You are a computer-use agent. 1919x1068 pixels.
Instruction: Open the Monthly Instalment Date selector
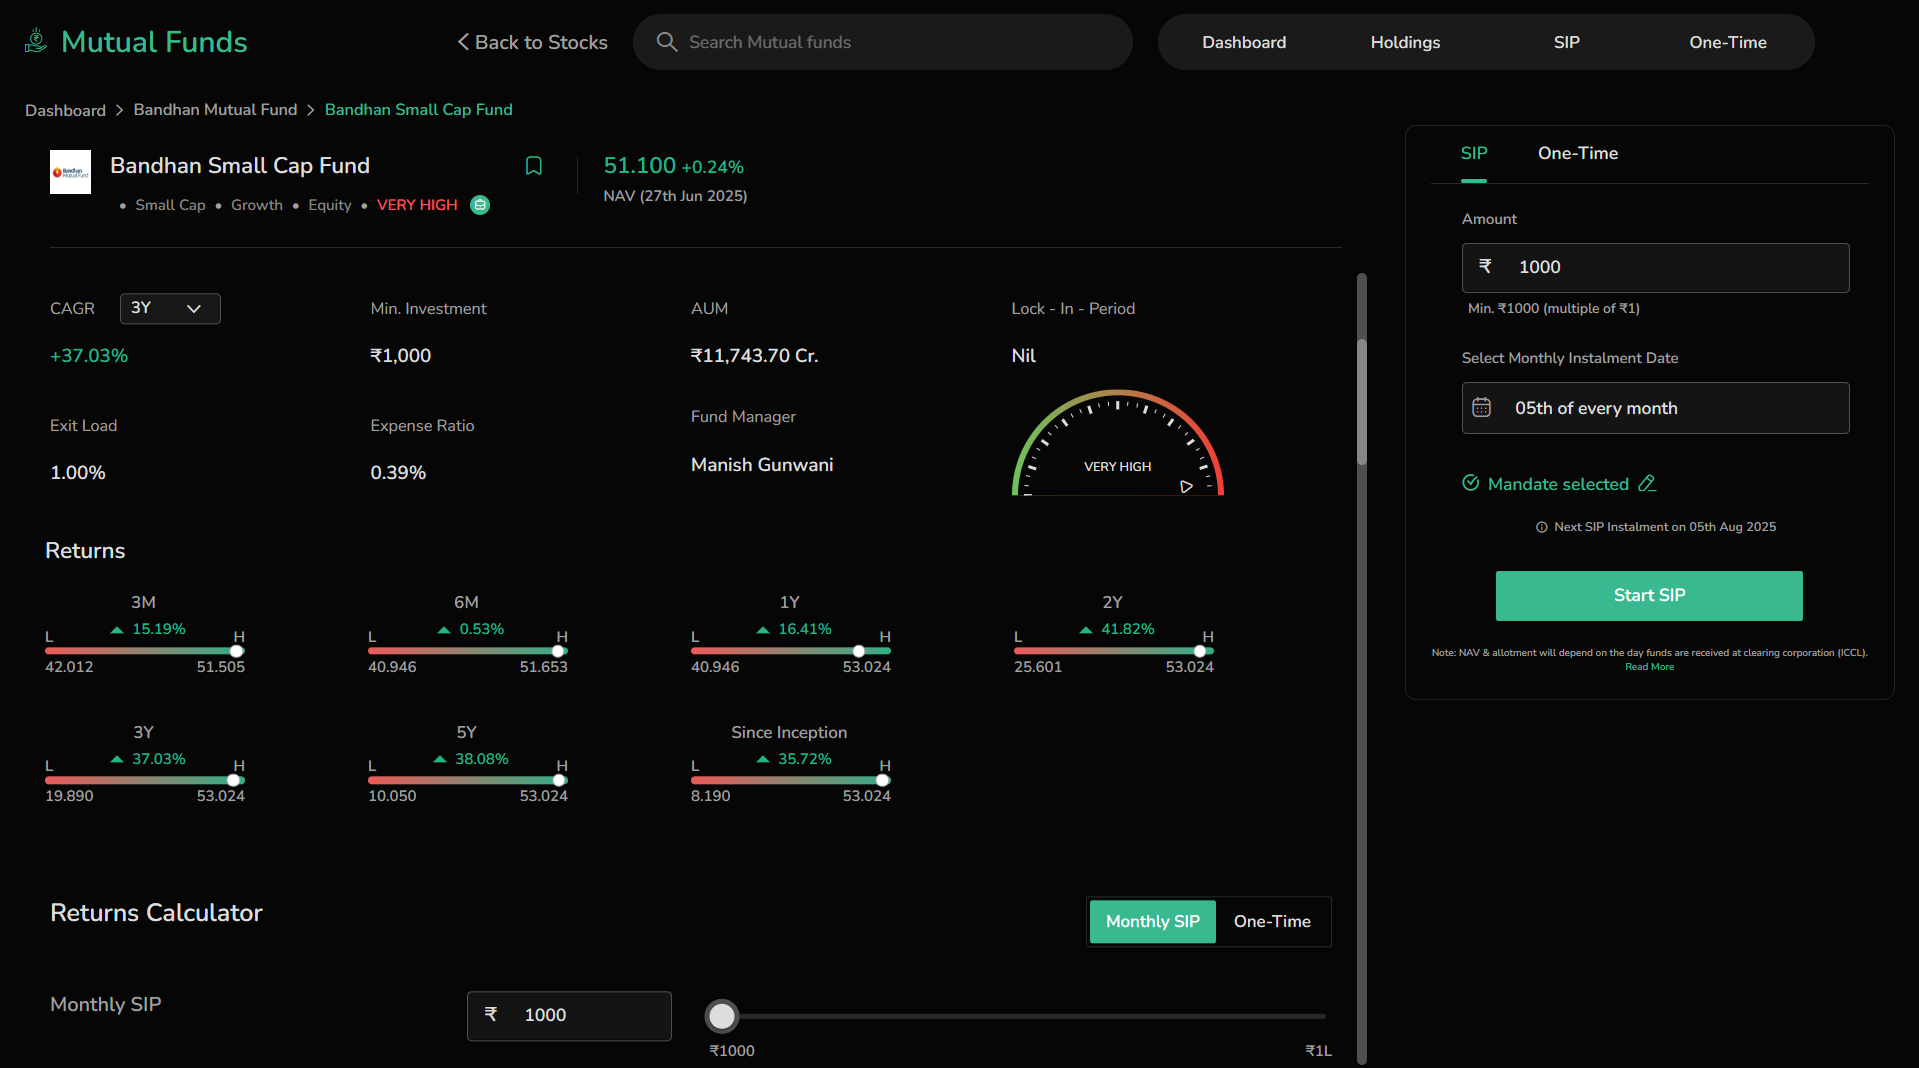click(1655, 408)
